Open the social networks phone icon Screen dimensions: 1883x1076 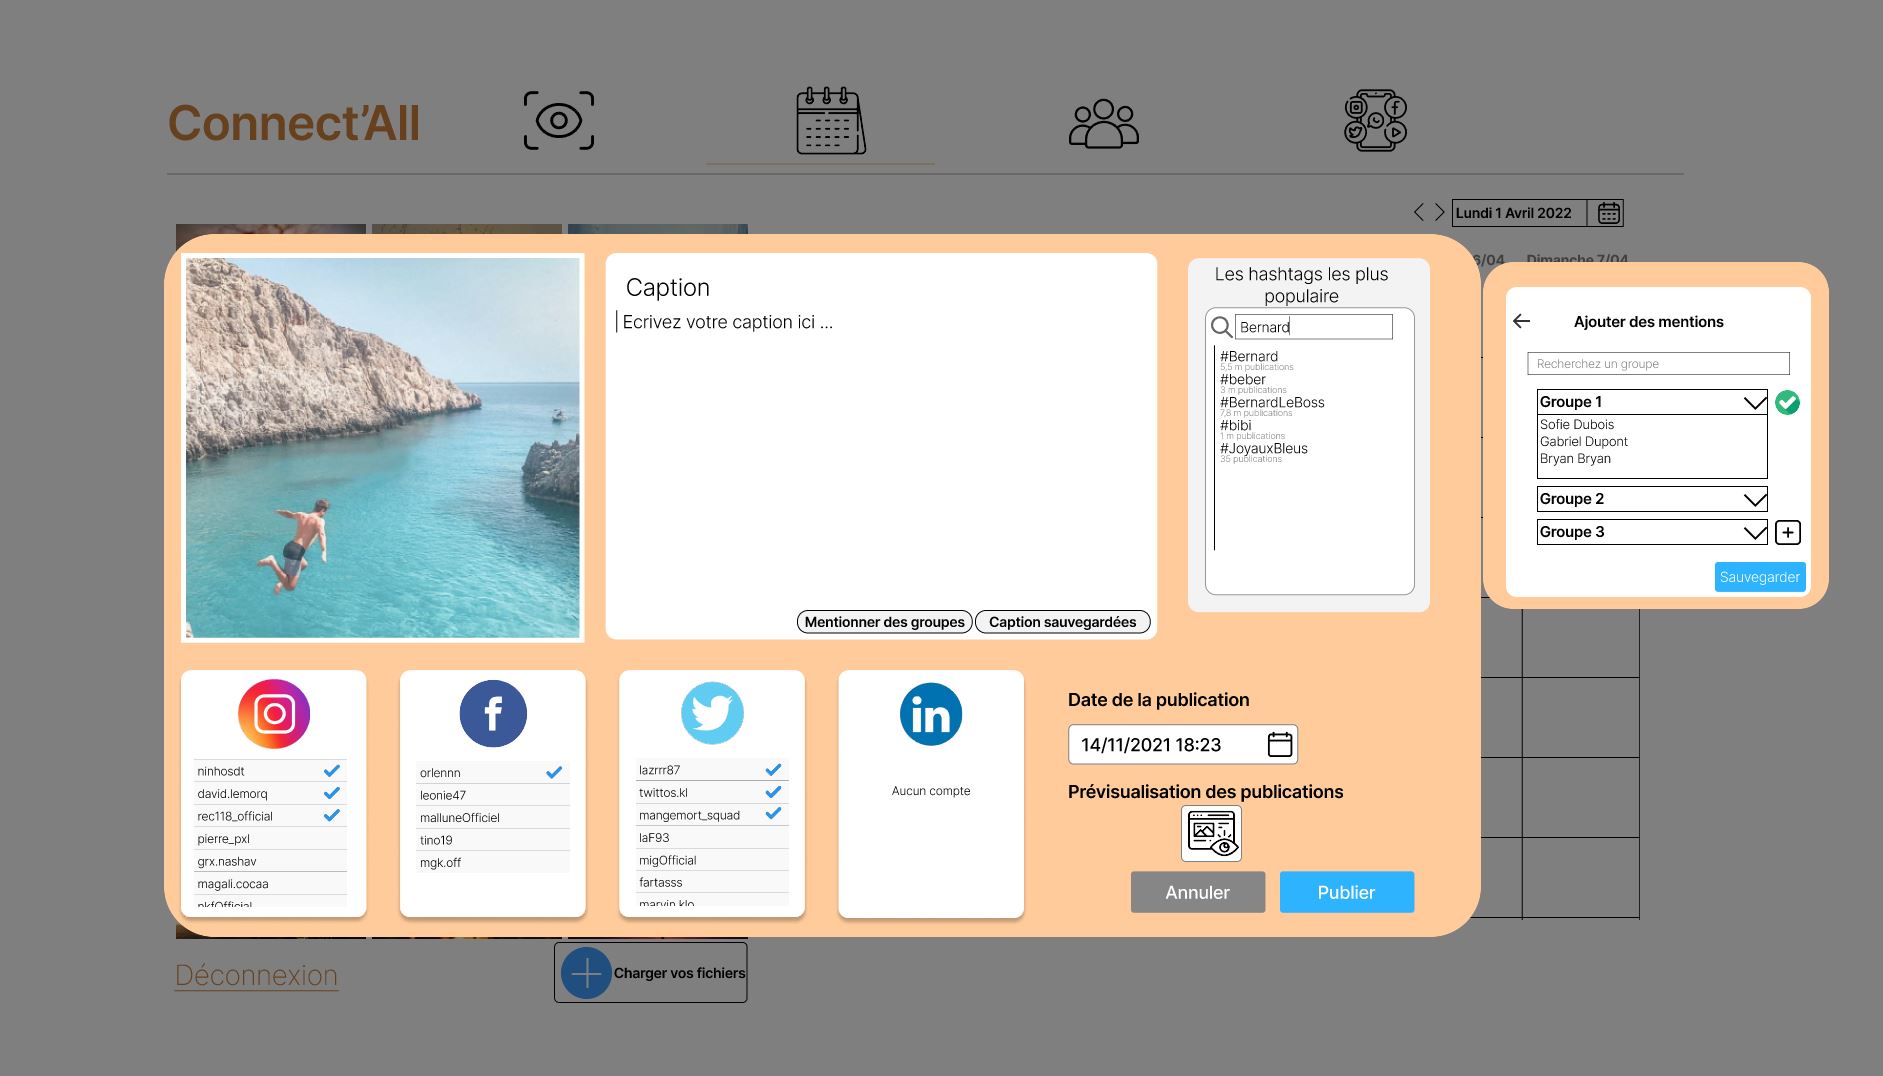pos(1375,121)
